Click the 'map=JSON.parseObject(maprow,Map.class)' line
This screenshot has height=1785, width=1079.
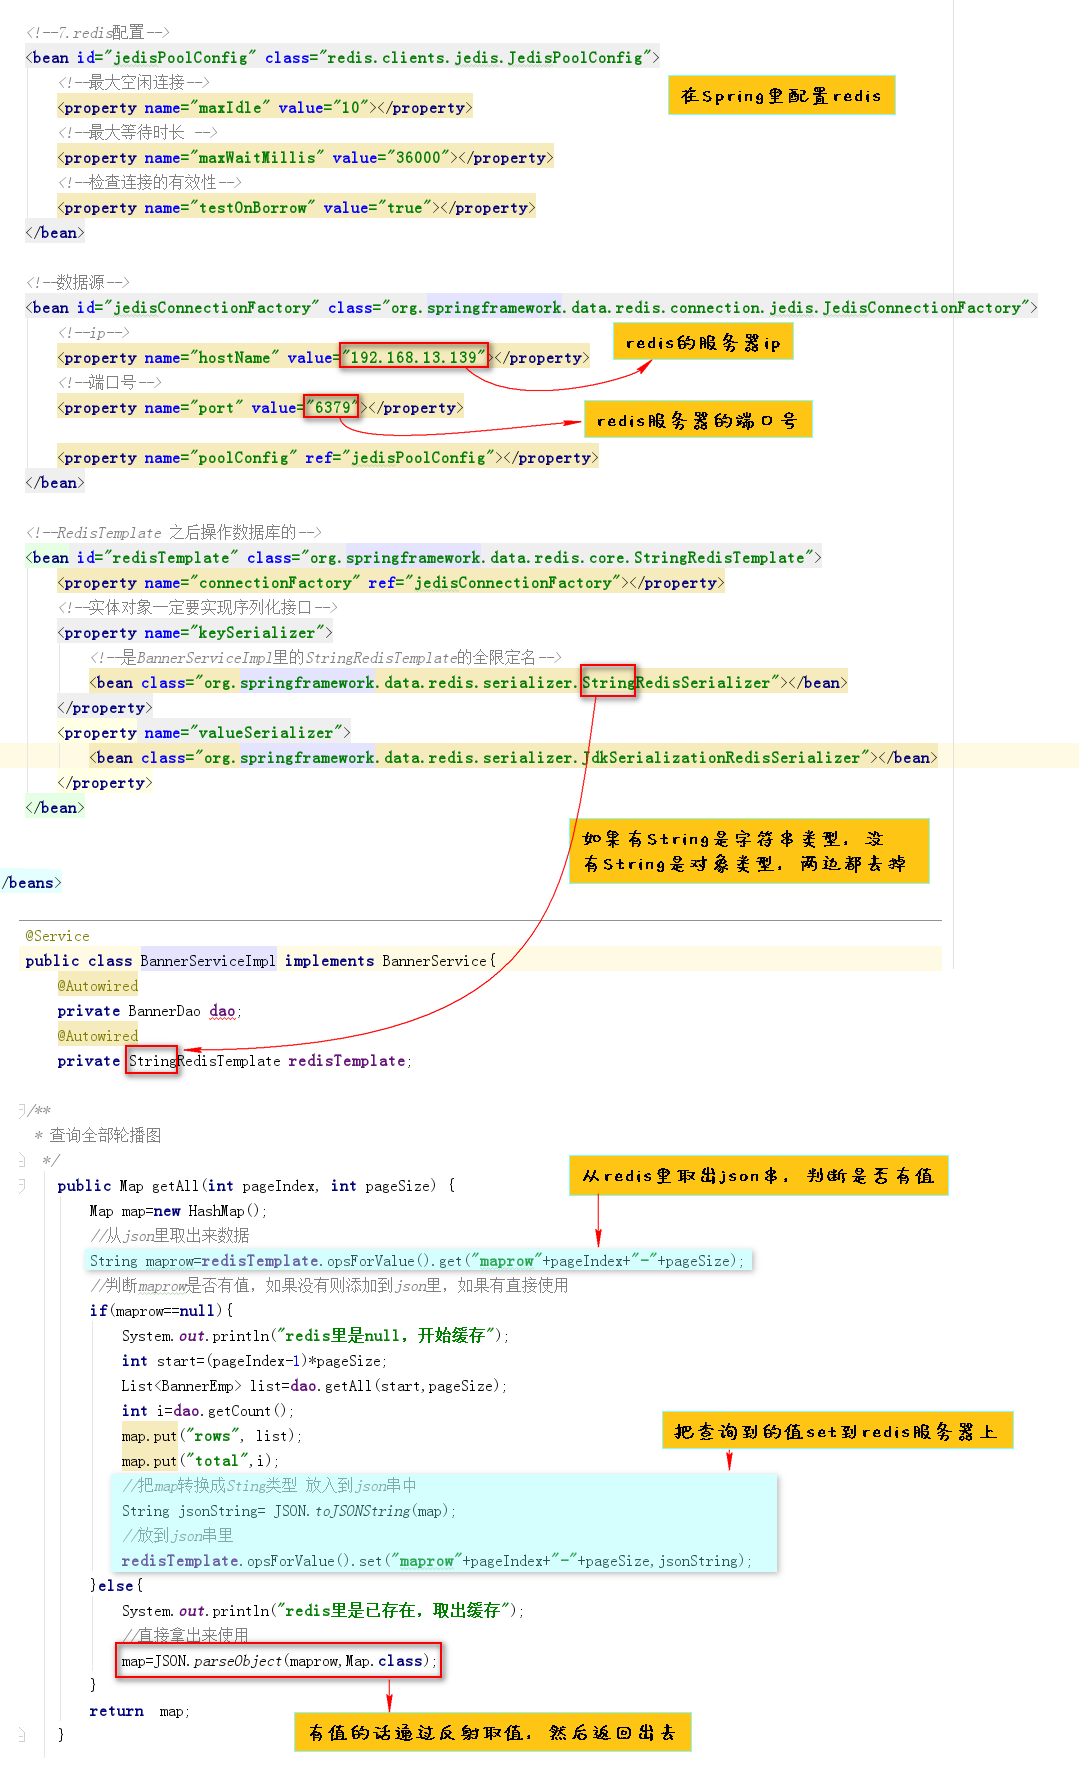(279, 1661)
